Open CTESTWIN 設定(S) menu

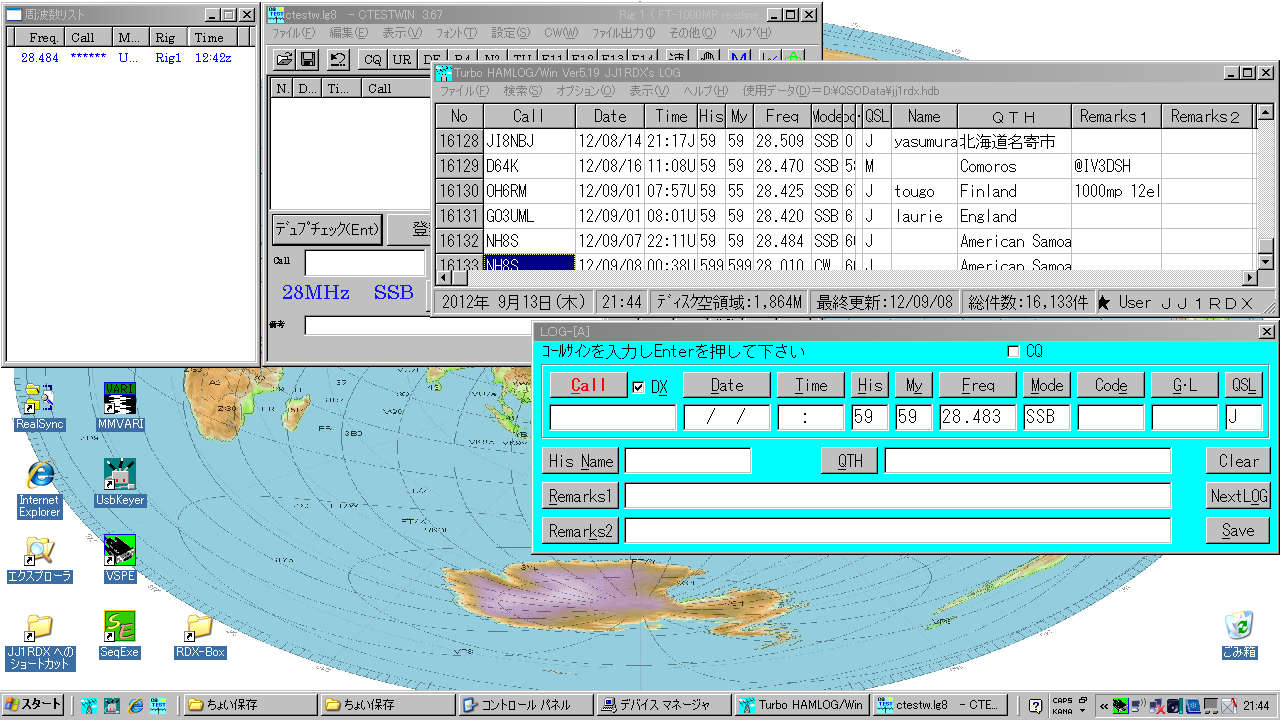point(511,33)
